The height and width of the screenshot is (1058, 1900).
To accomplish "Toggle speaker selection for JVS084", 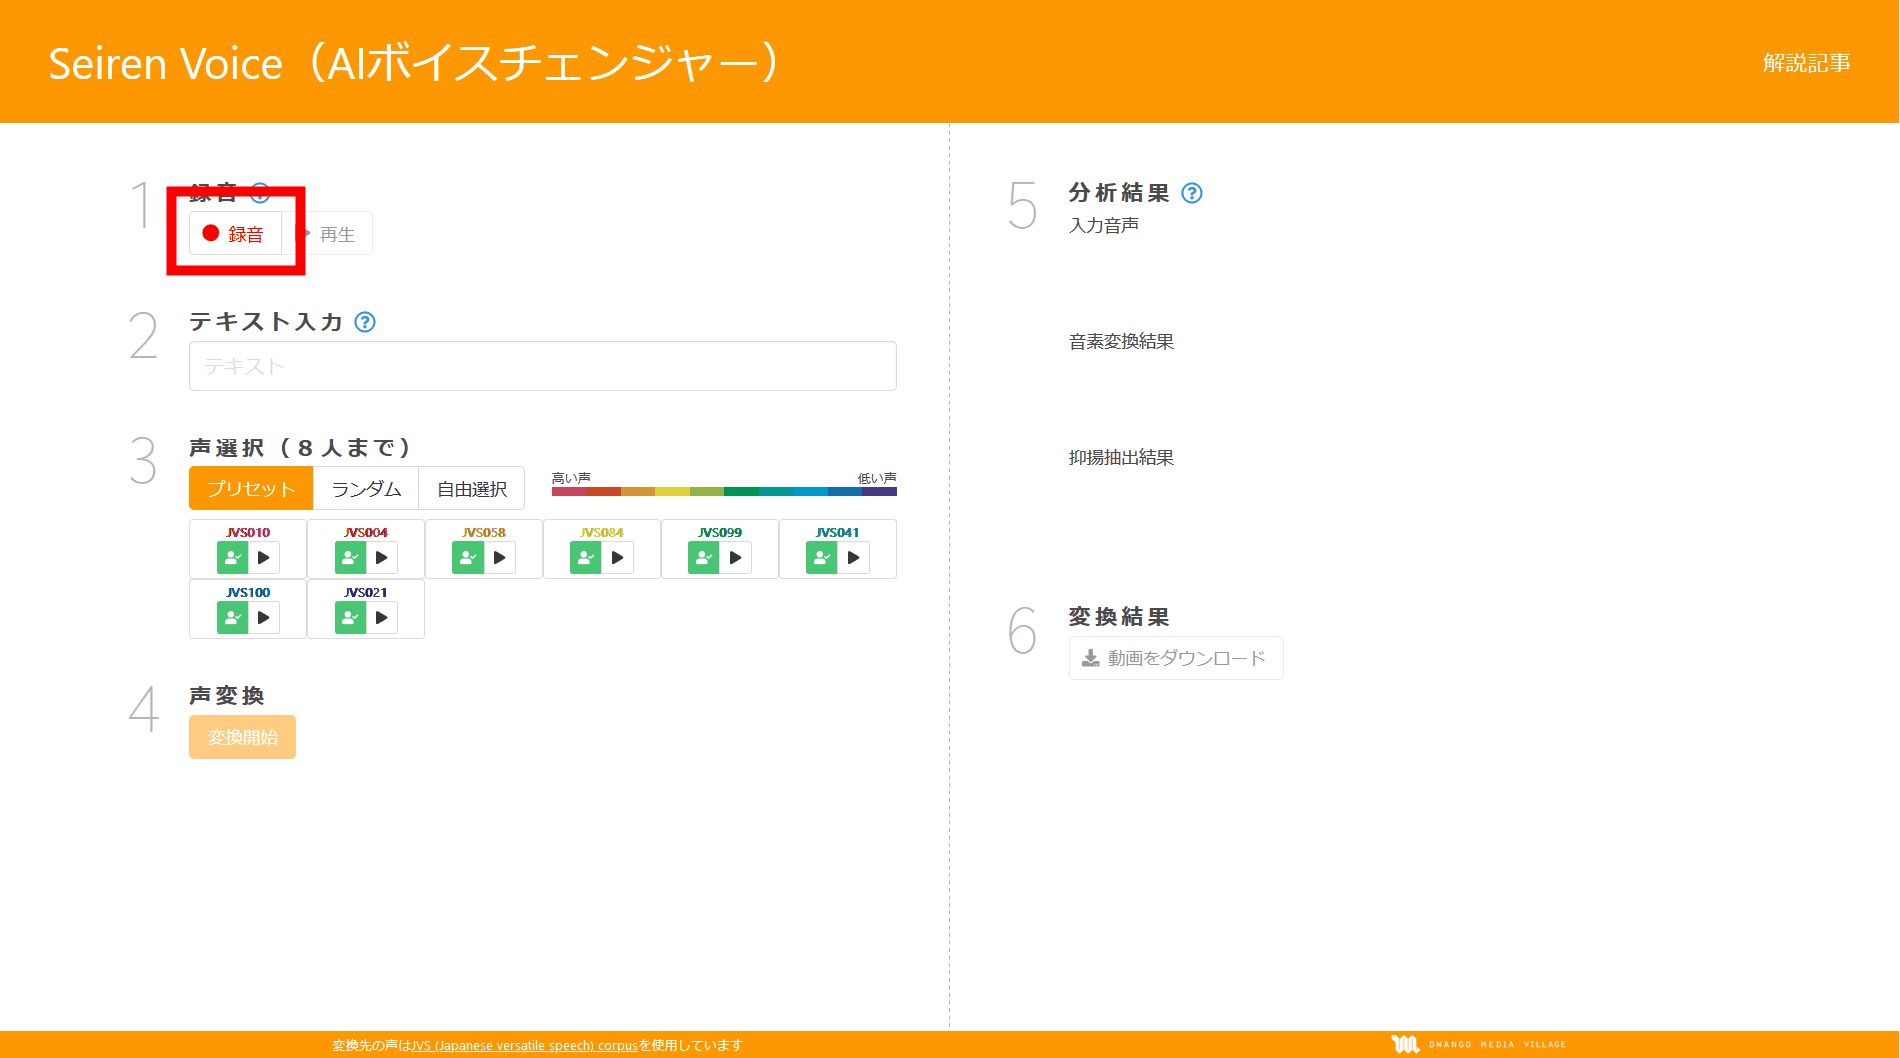I will (586, 558).
